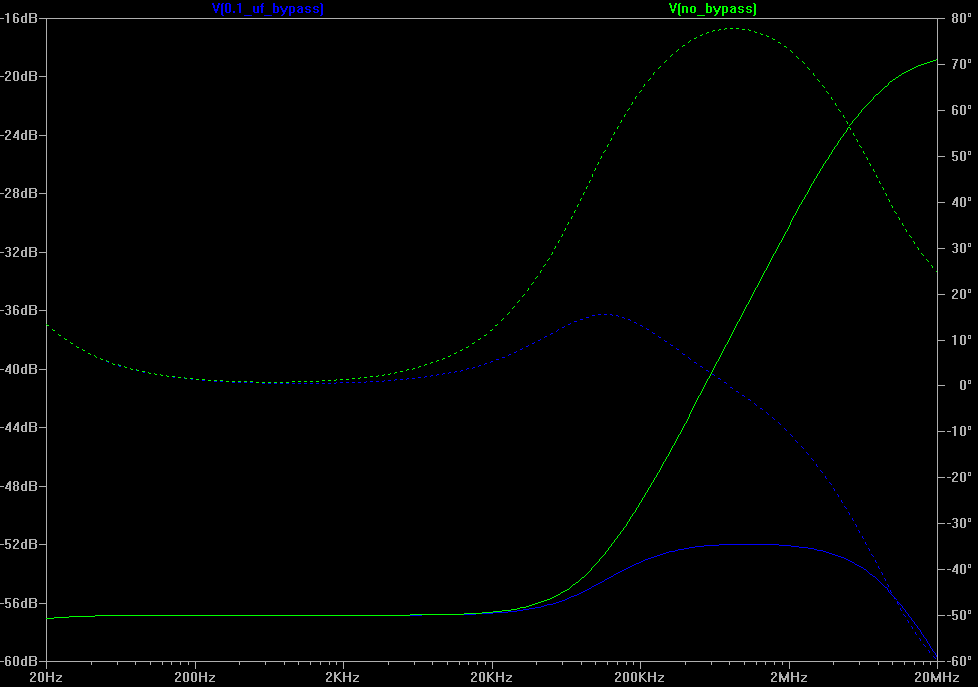
Task: Click the -20dB left axis label
Action: click(x=19, y=76)
